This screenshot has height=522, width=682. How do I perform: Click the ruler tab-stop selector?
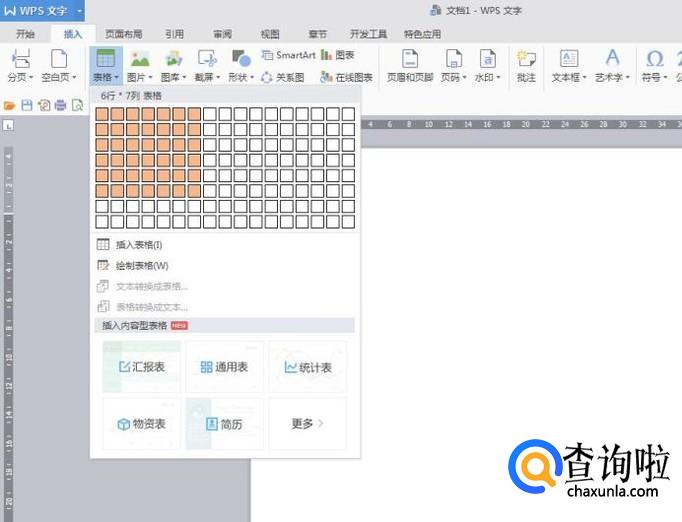coord(8,126)
